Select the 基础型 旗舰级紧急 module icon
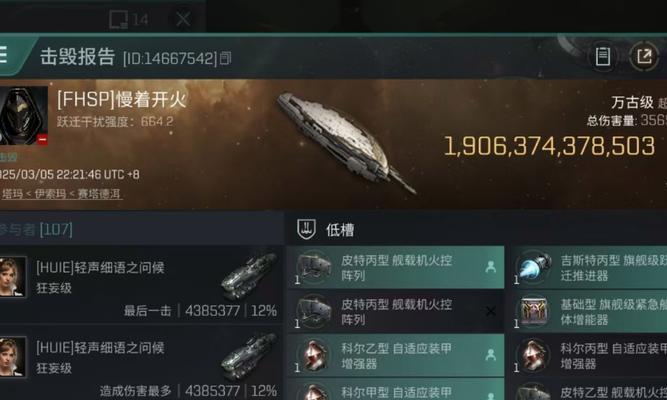Viewport: 667px width, 400px height. click(x=533, y=312)
